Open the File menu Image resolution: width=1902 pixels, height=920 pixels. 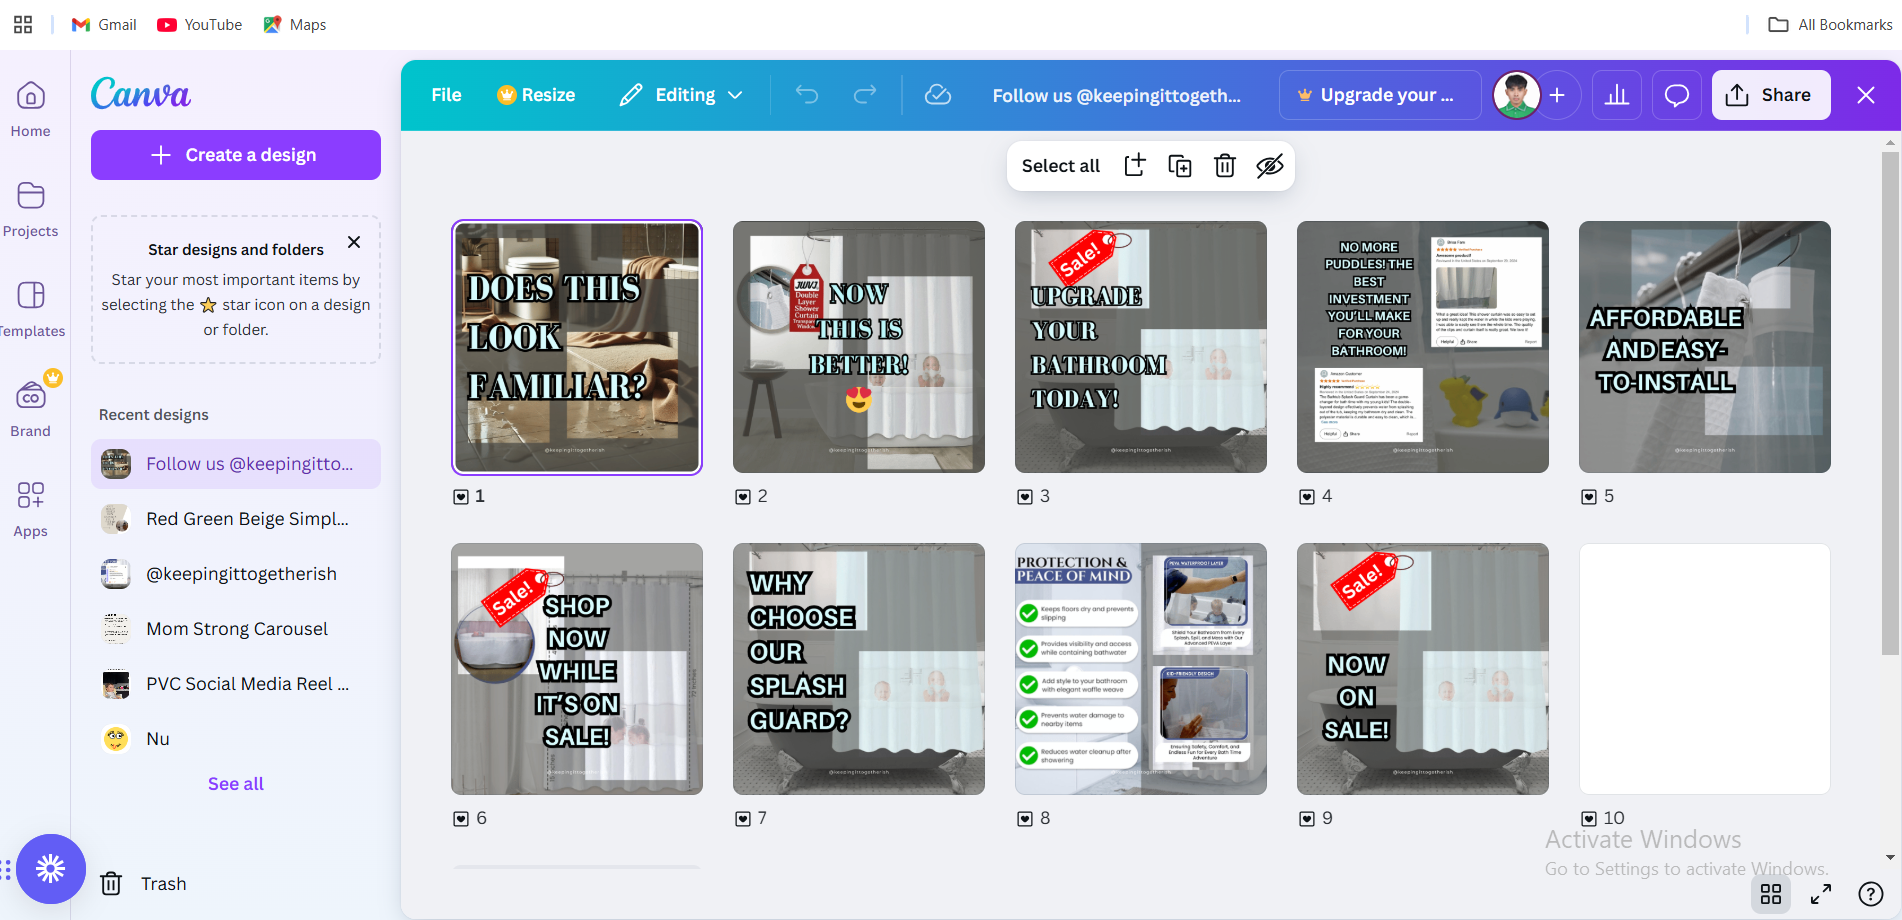(x=446, y=95)
